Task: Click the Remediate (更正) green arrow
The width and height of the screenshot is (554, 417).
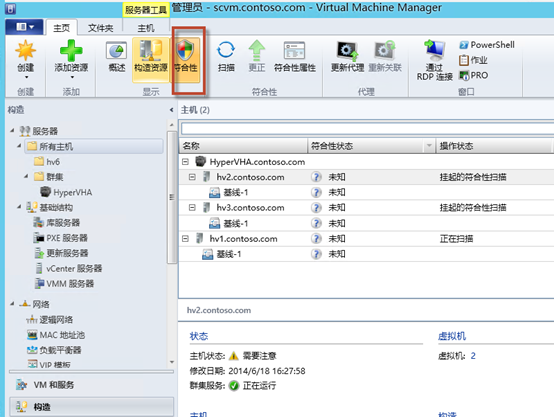Action: point(257,57)
